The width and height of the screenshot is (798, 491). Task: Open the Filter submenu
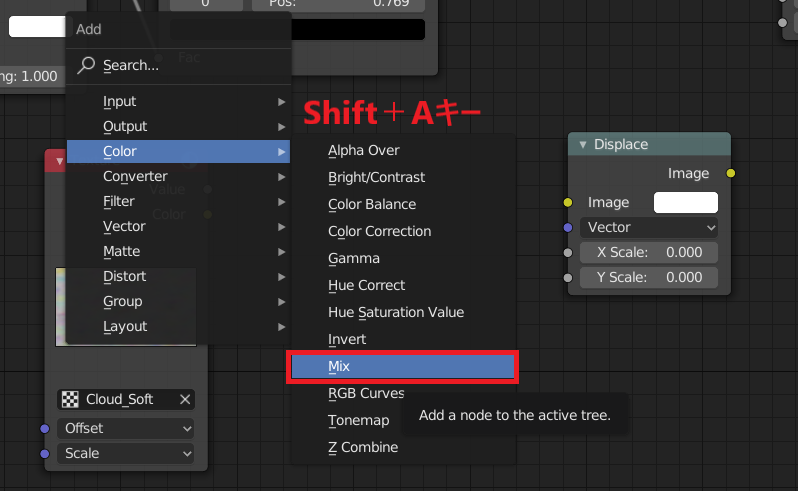(178, 201)
